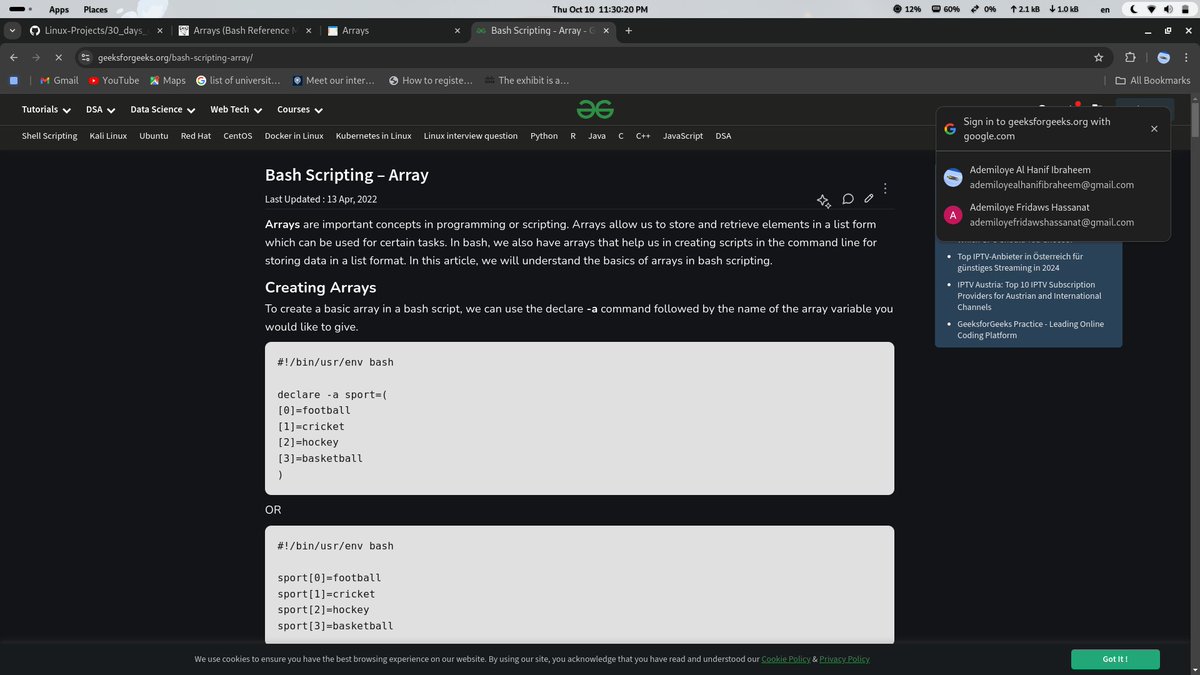Image resolution: width=1200 pixels, height=675 pixels.
Task: Click the volume indicator in the system tray
Action: [x=1168, y=8]
